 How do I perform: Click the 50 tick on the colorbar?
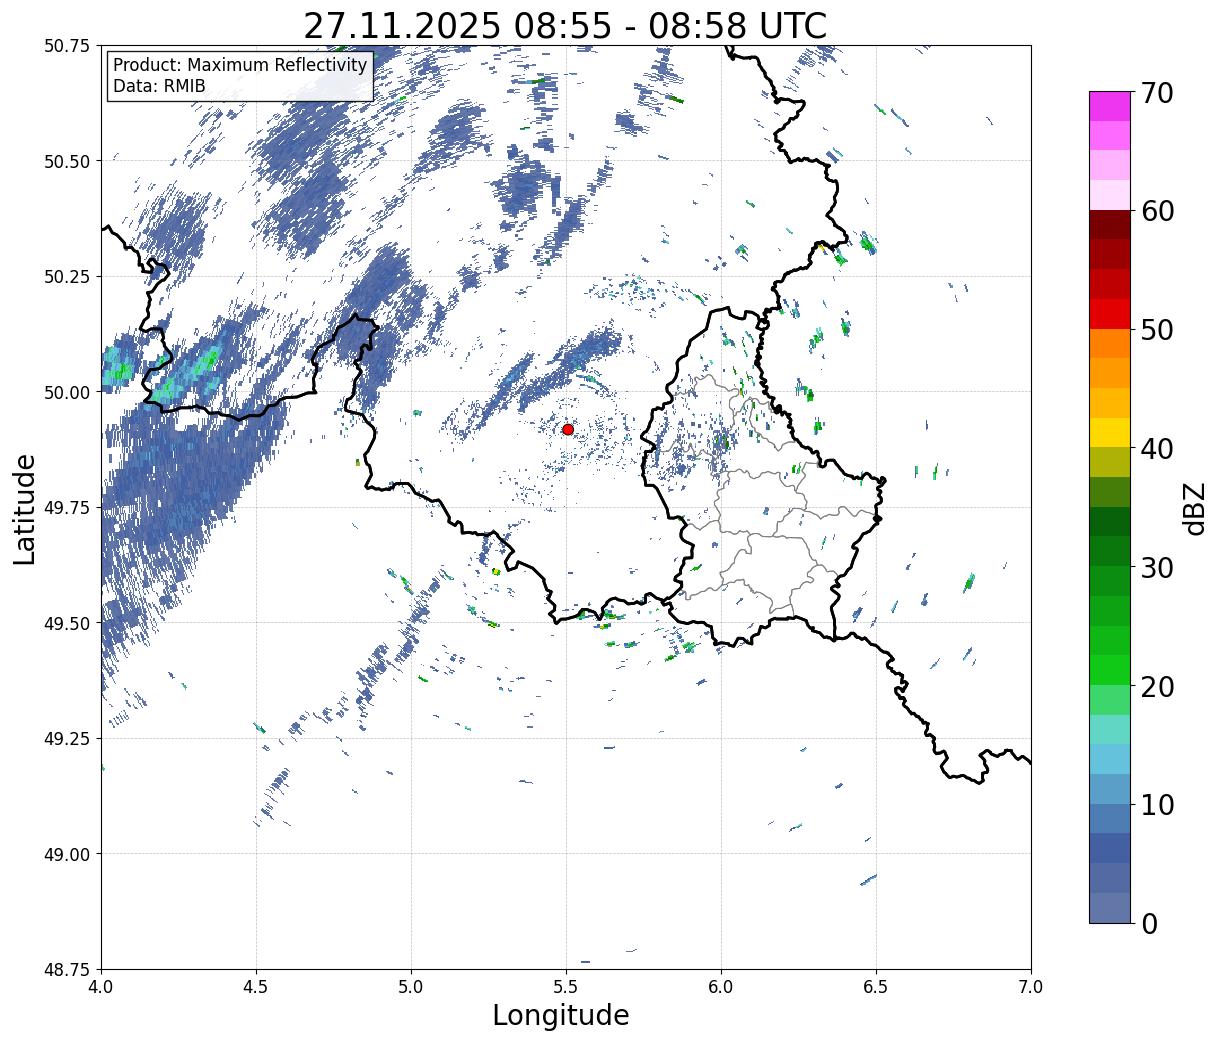coord(1156,330)
